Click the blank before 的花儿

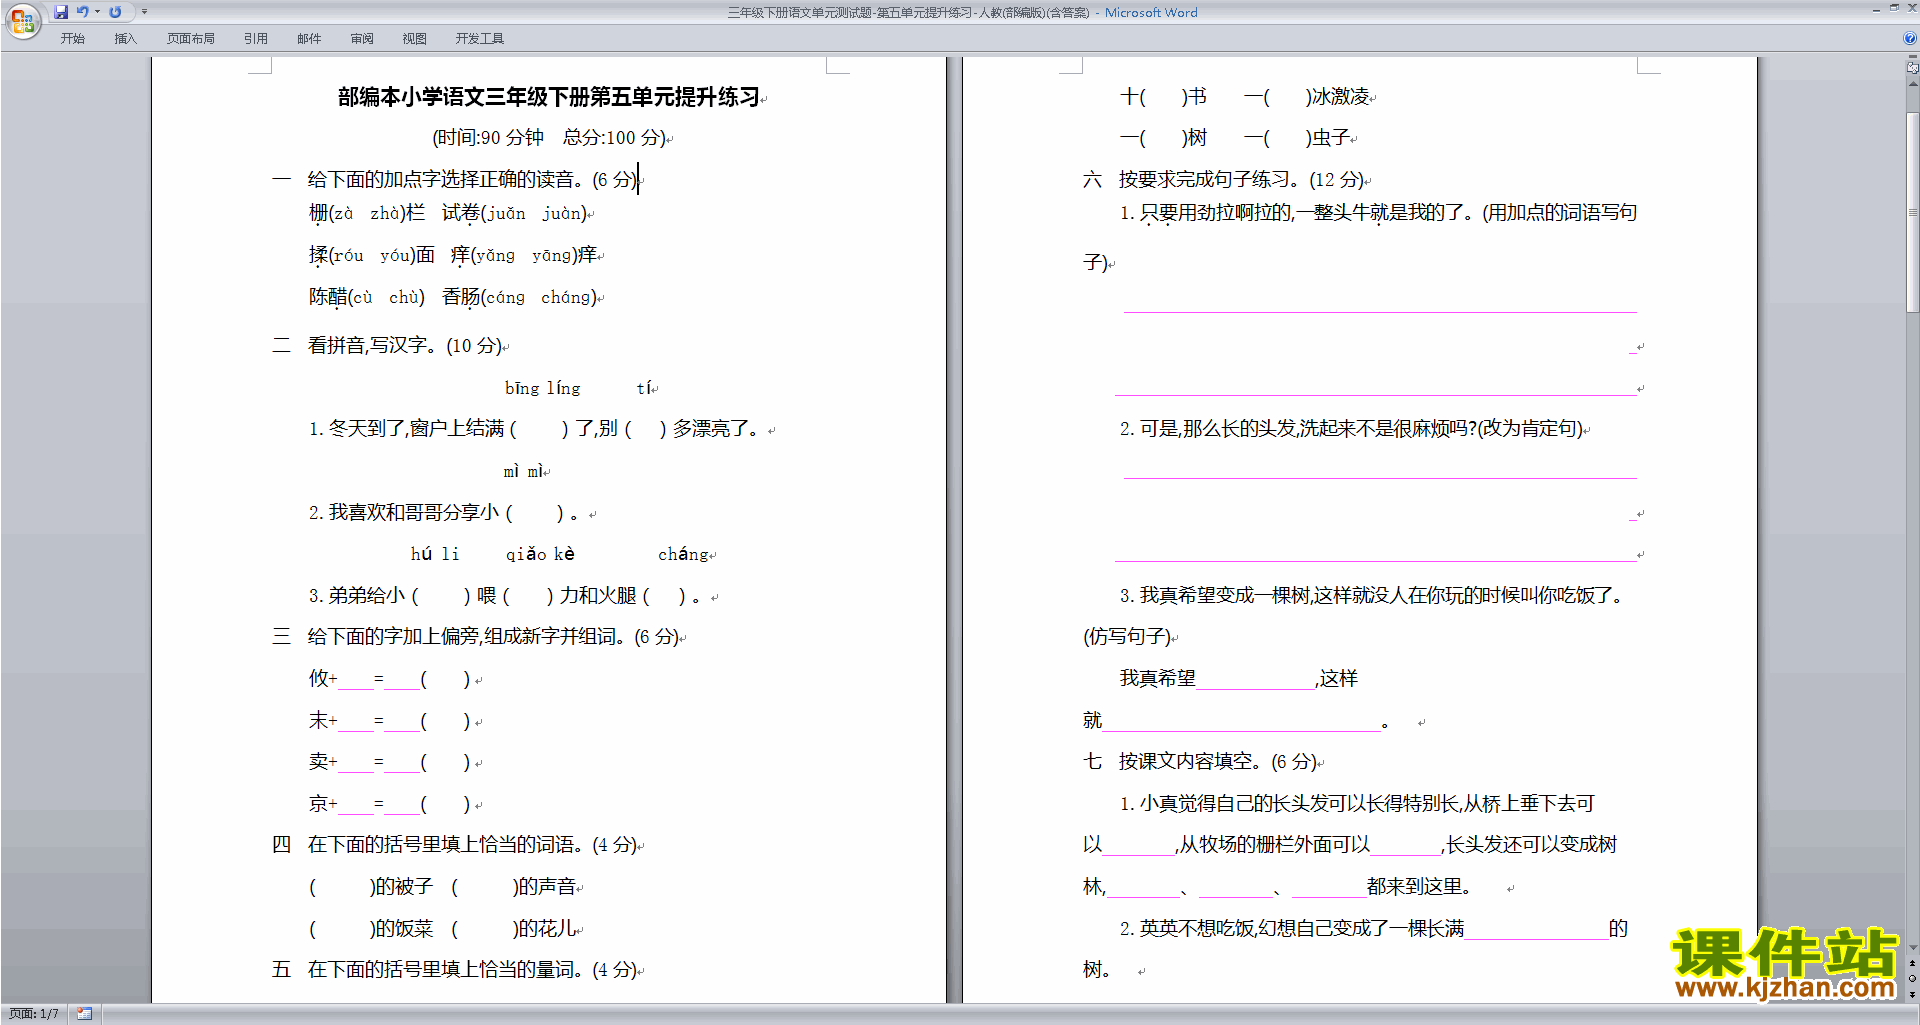click(x=486, y=929)
